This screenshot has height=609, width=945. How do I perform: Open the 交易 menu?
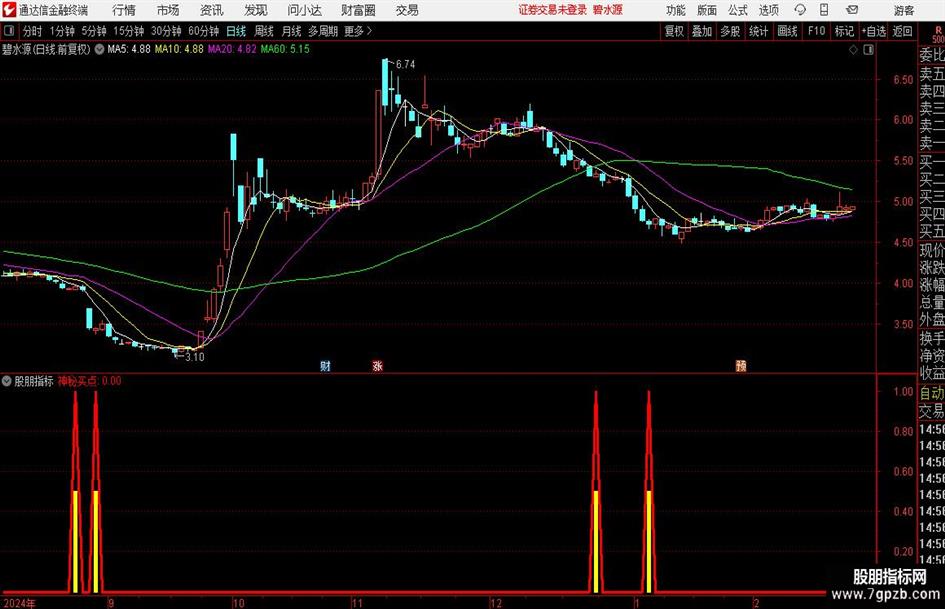(407, 10)
